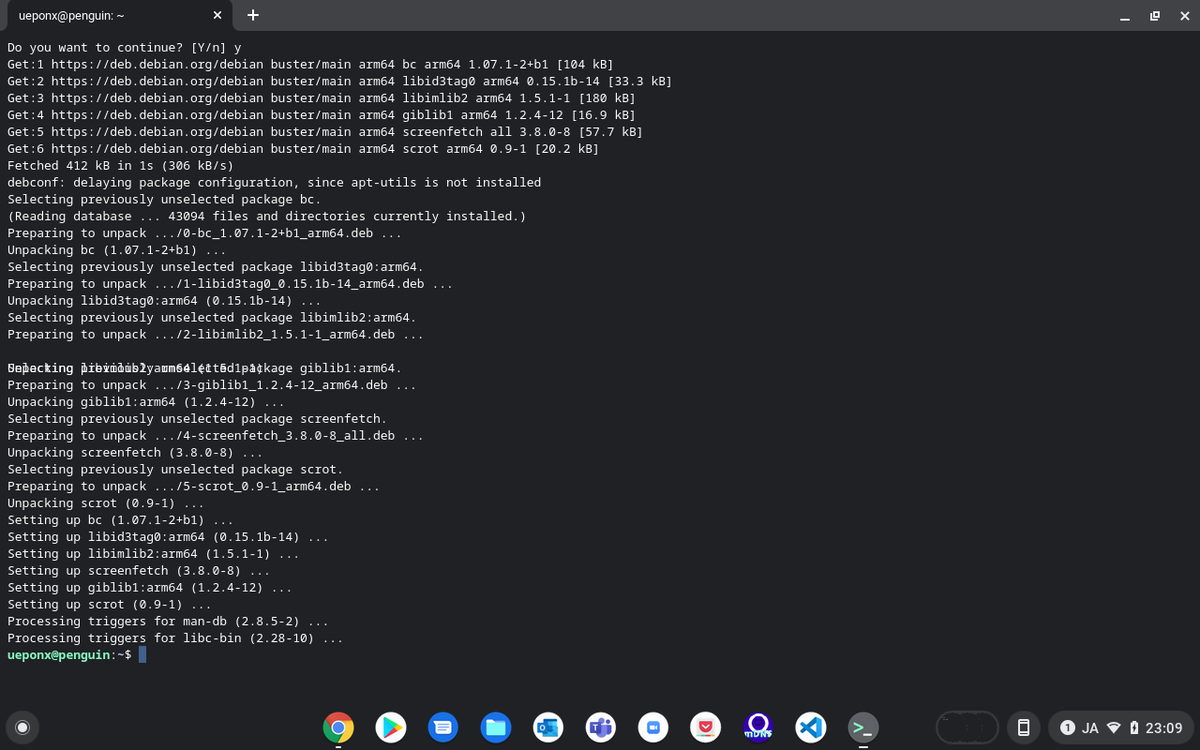Open the Pocket app
1200x750 pixels.
click(705, 727)
